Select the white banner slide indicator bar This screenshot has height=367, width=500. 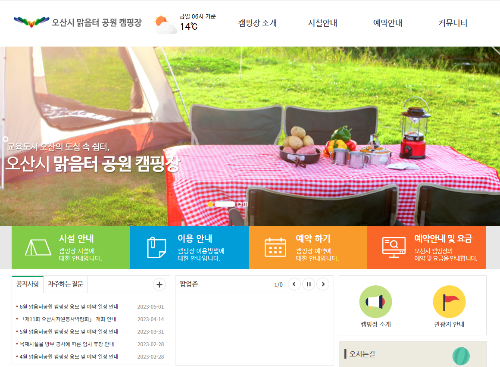click(x=225, y=204)
